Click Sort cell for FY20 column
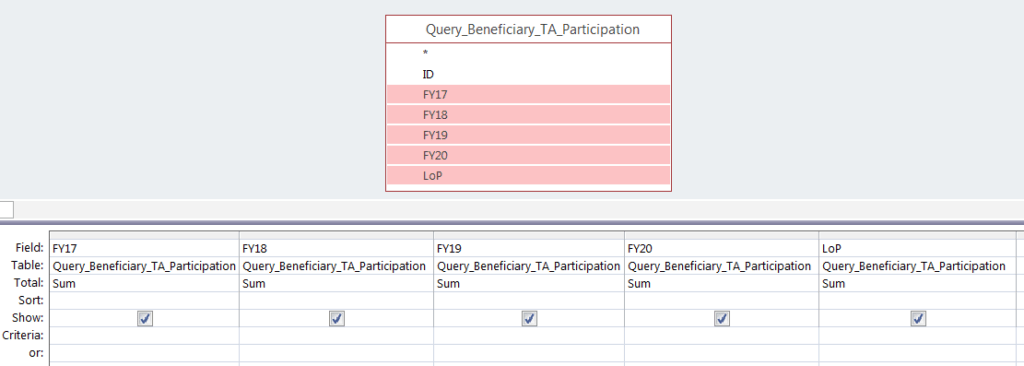This screenshot has width=1024, height=366. (722, 301)
